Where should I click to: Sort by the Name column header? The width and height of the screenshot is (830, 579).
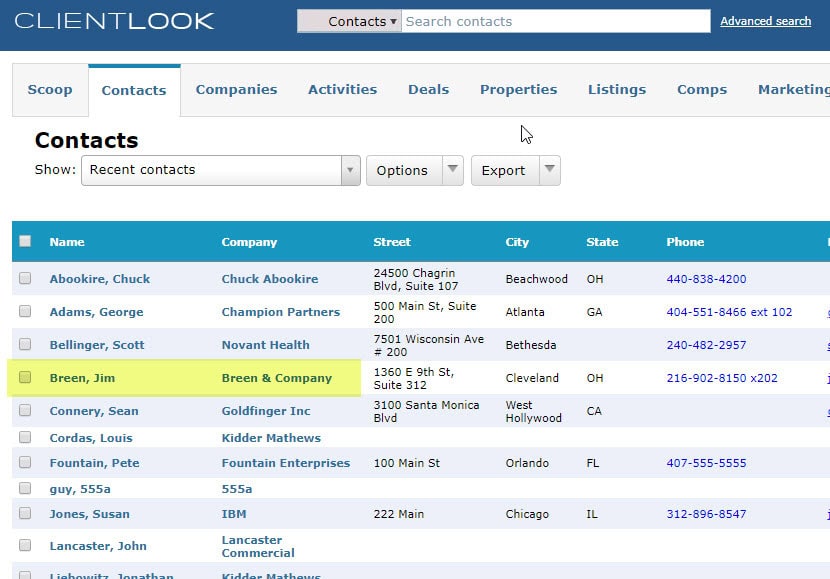point(67,242)
